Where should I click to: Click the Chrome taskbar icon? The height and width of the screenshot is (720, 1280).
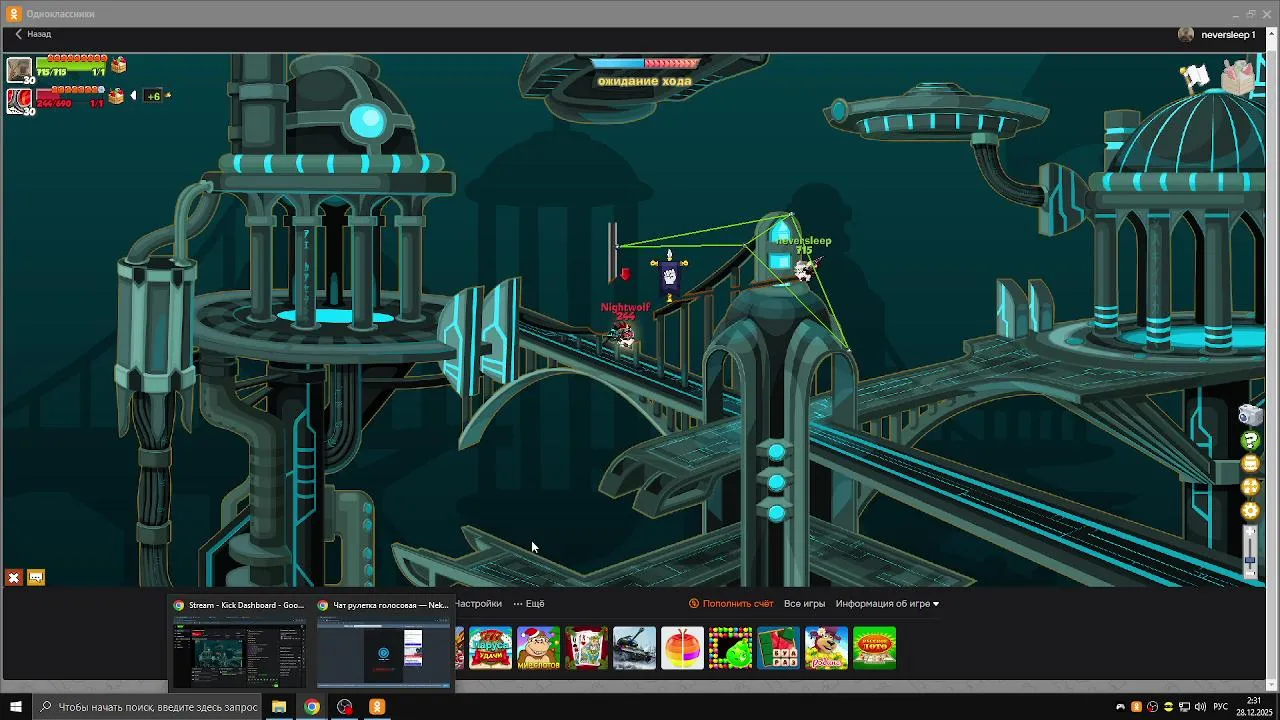click(312, 707)
